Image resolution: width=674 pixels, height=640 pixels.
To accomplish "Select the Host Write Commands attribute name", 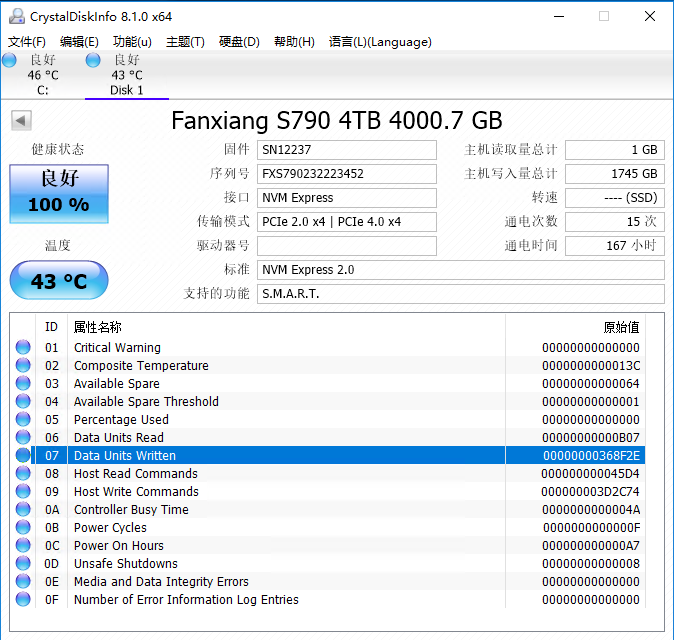I will 136,491.
